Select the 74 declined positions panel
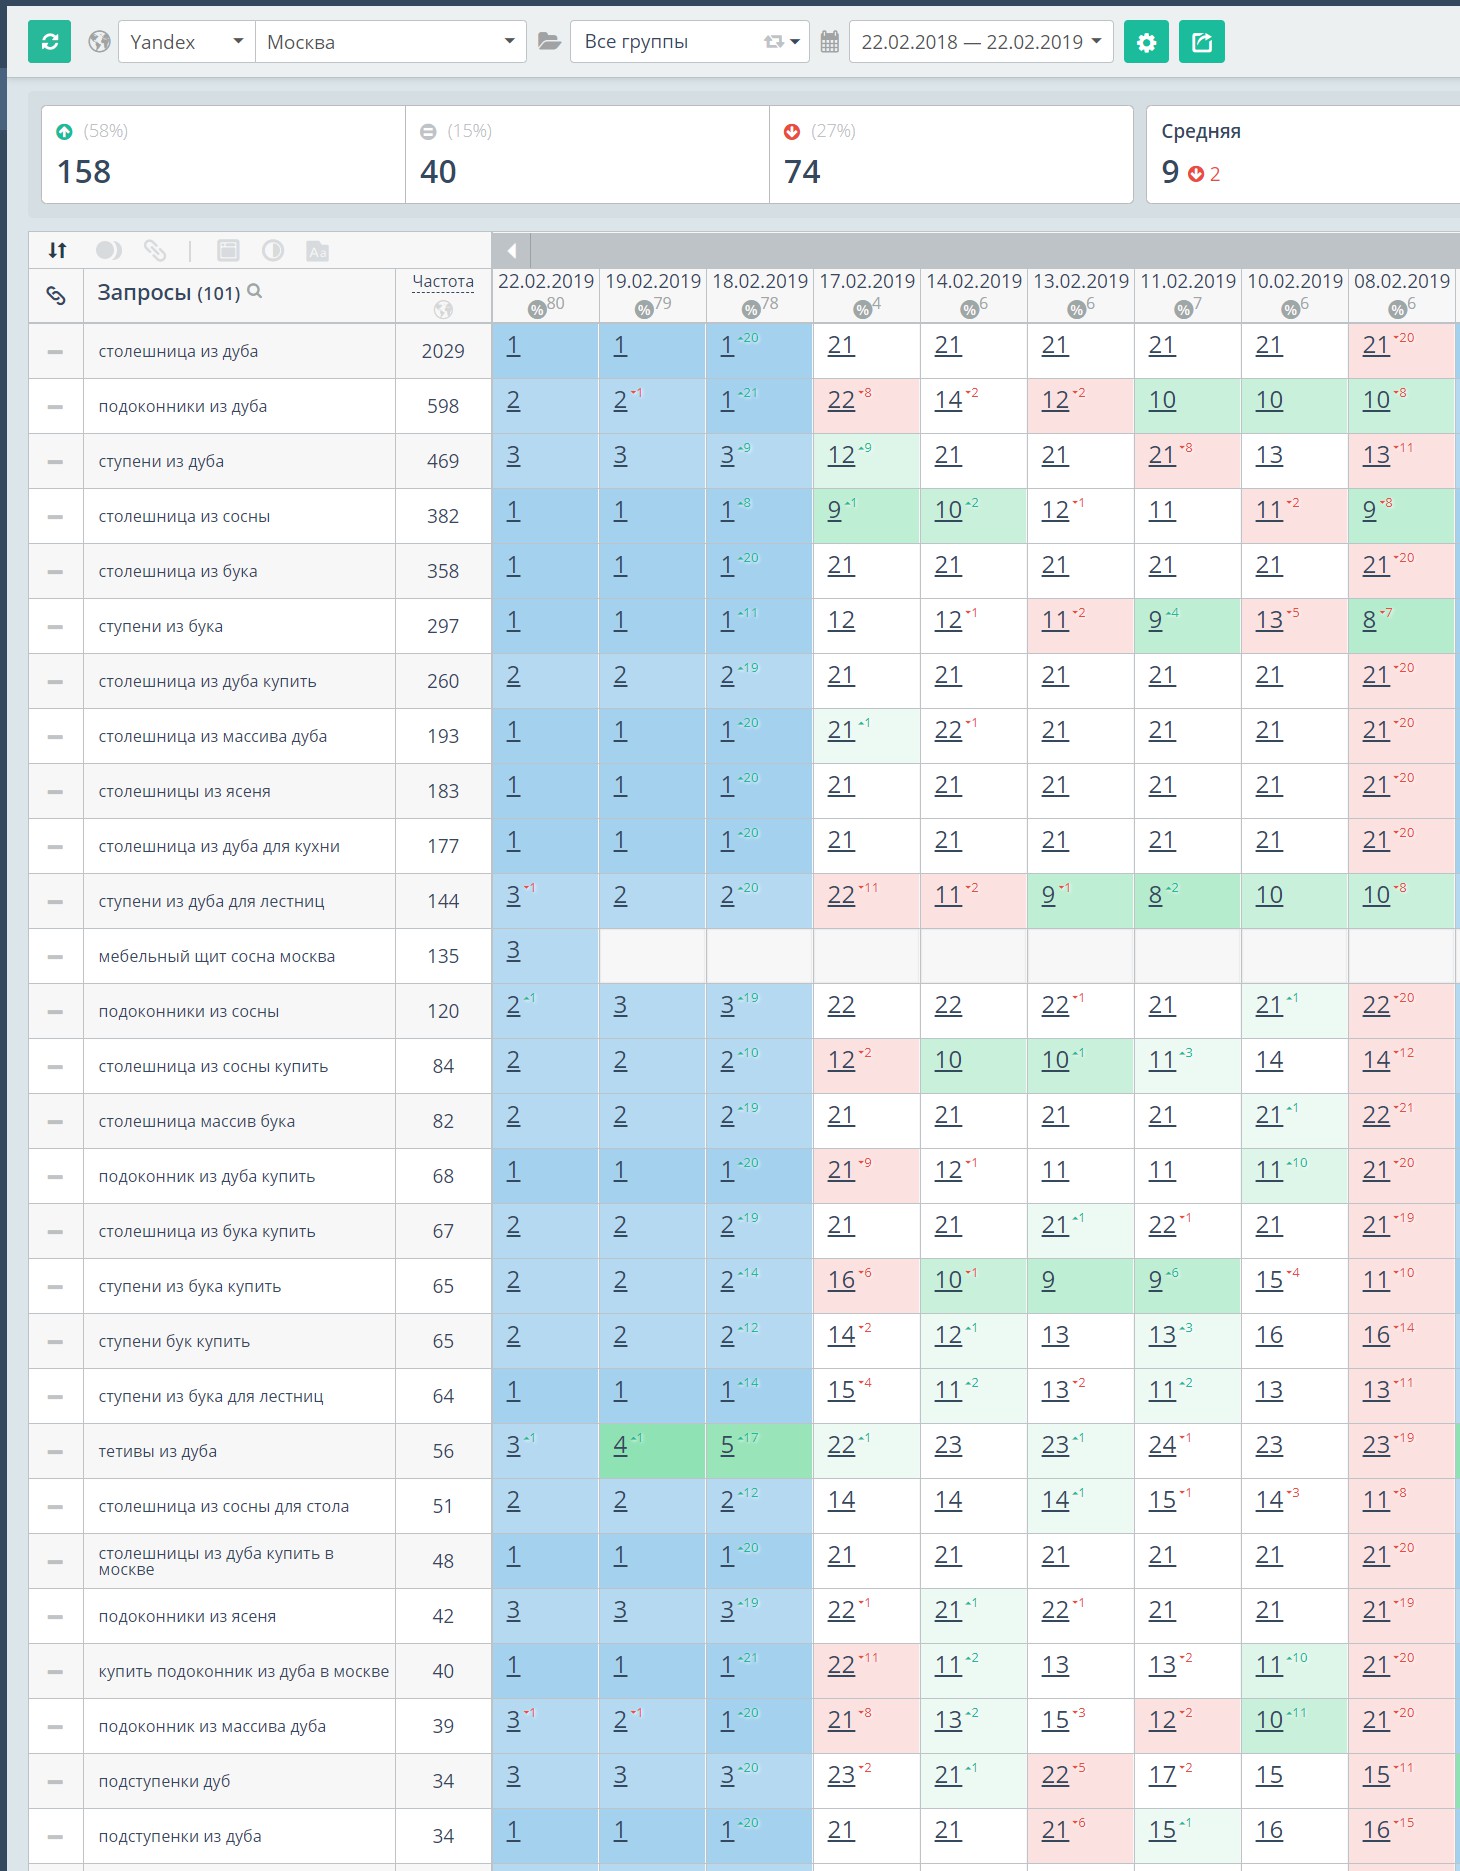 951,155
